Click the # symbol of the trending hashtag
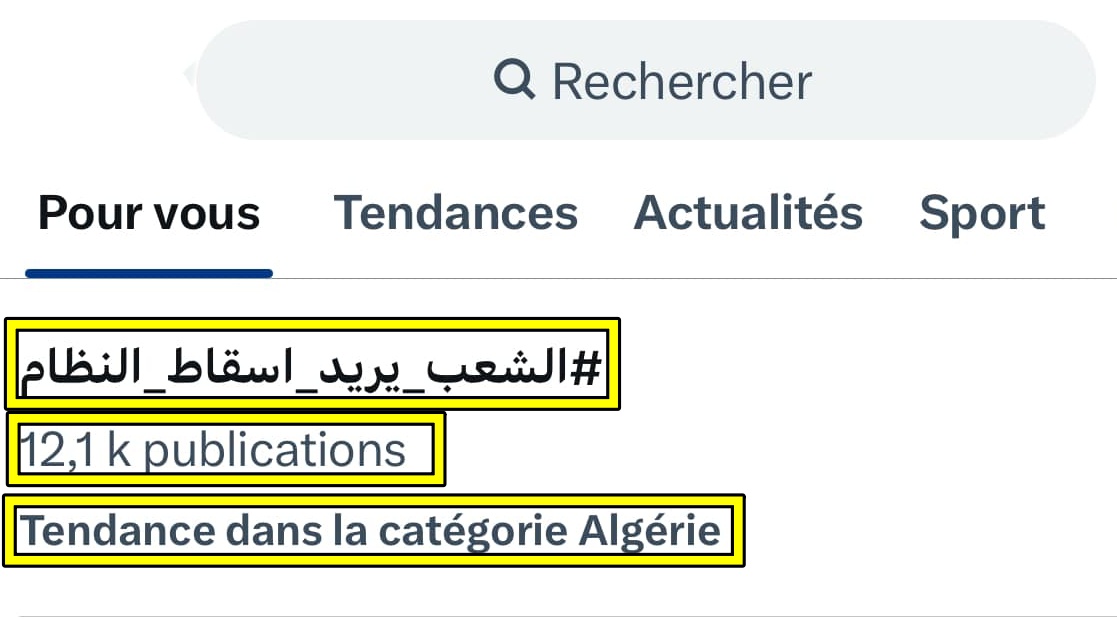Viewport: 1117px width, 619px height. pyautogui.click(x=584, y=366)
